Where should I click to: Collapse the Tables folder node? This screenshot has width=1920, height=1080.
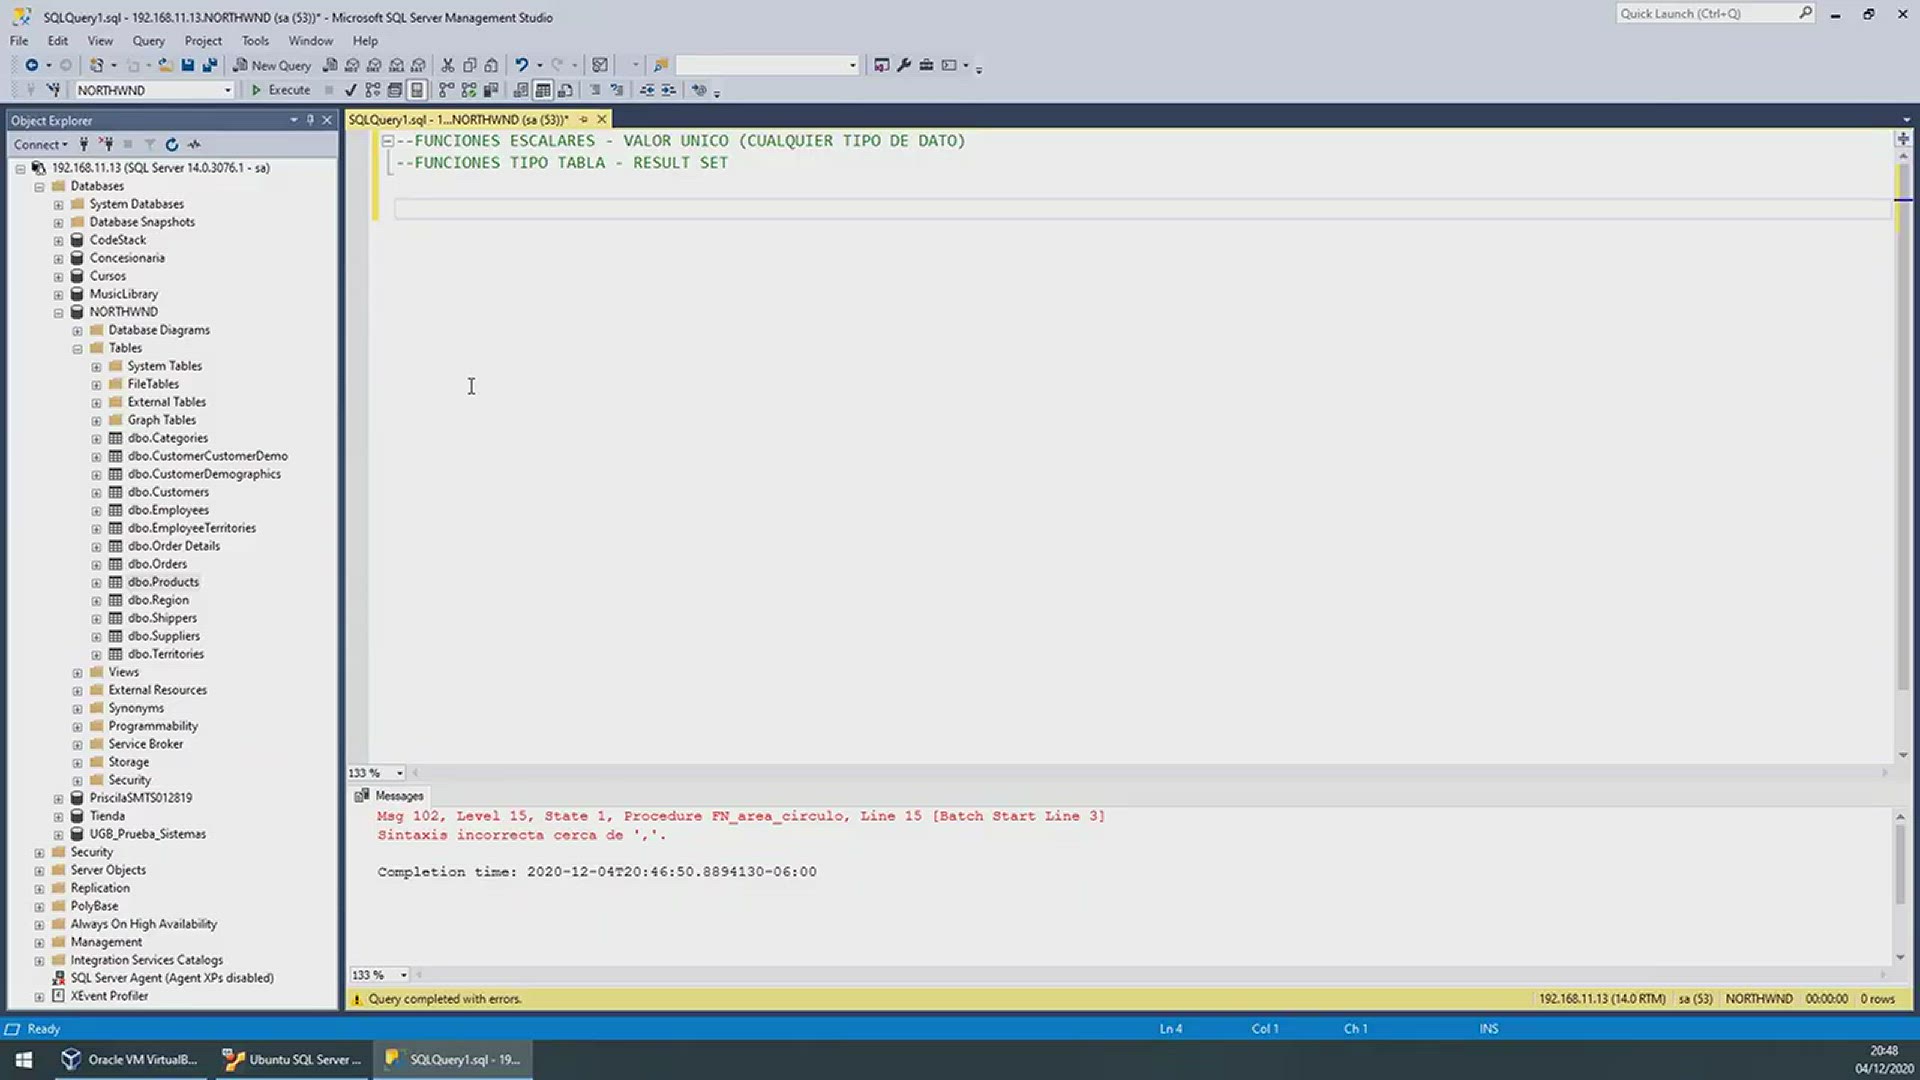tap(77, 349)
